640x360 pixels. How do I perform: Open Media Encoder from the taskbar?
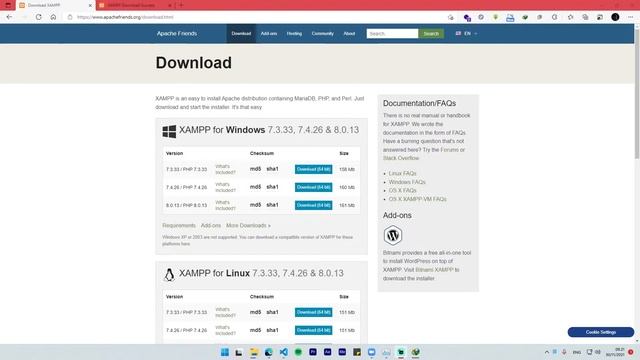[x=342, y=352]
